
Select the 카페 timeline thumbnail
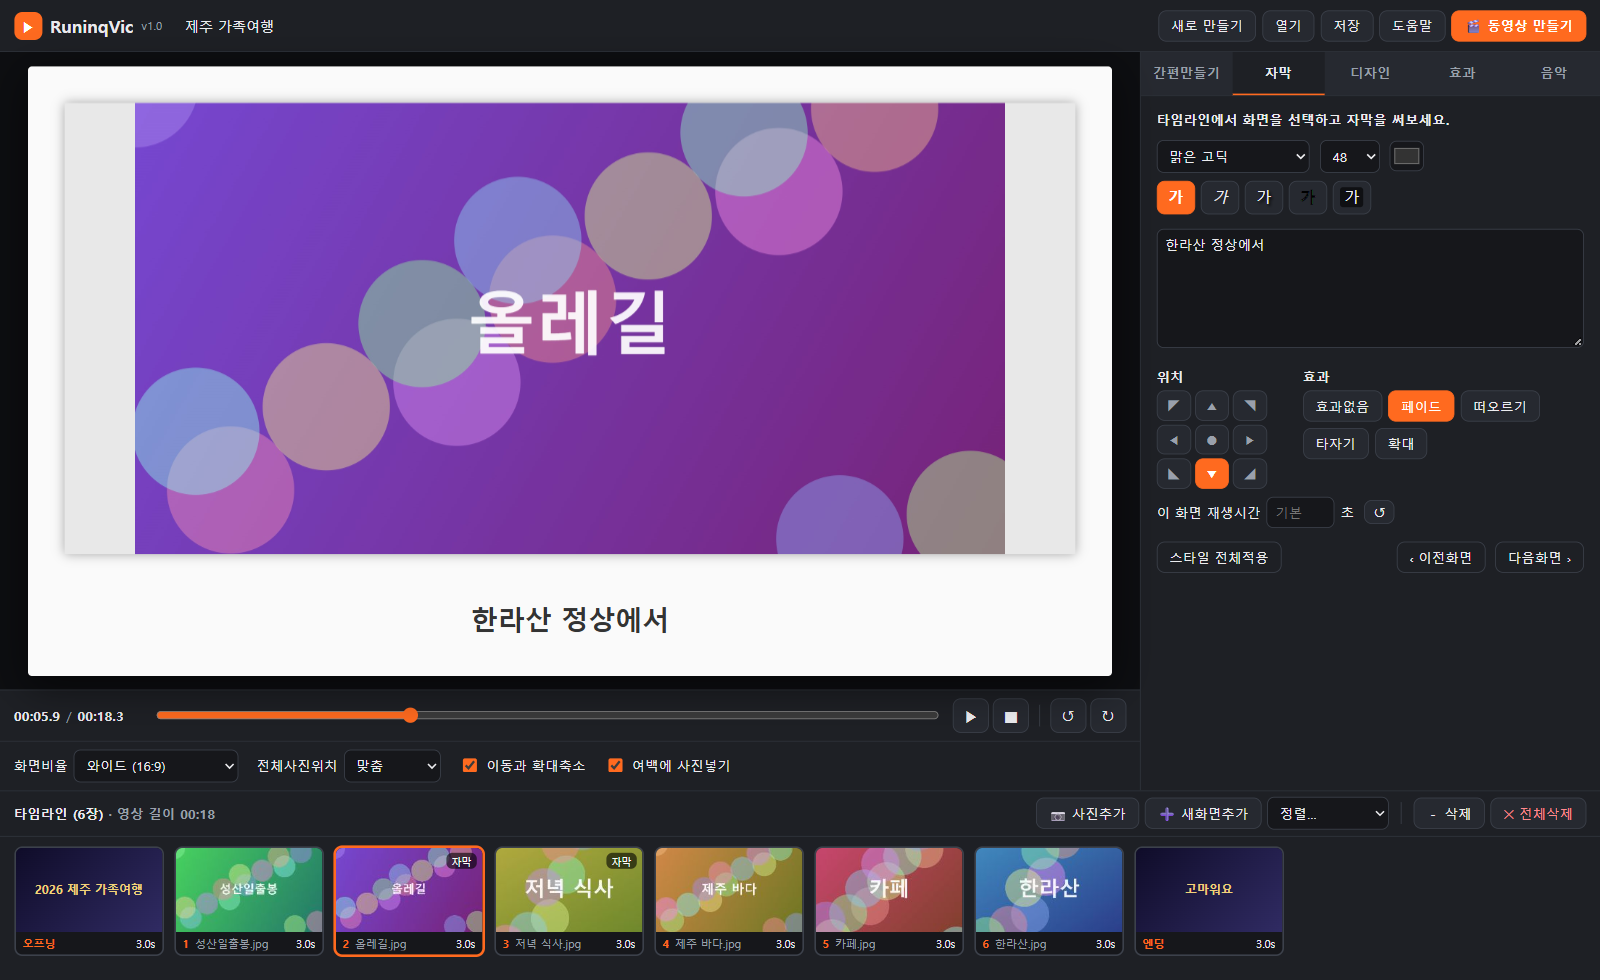889,900
